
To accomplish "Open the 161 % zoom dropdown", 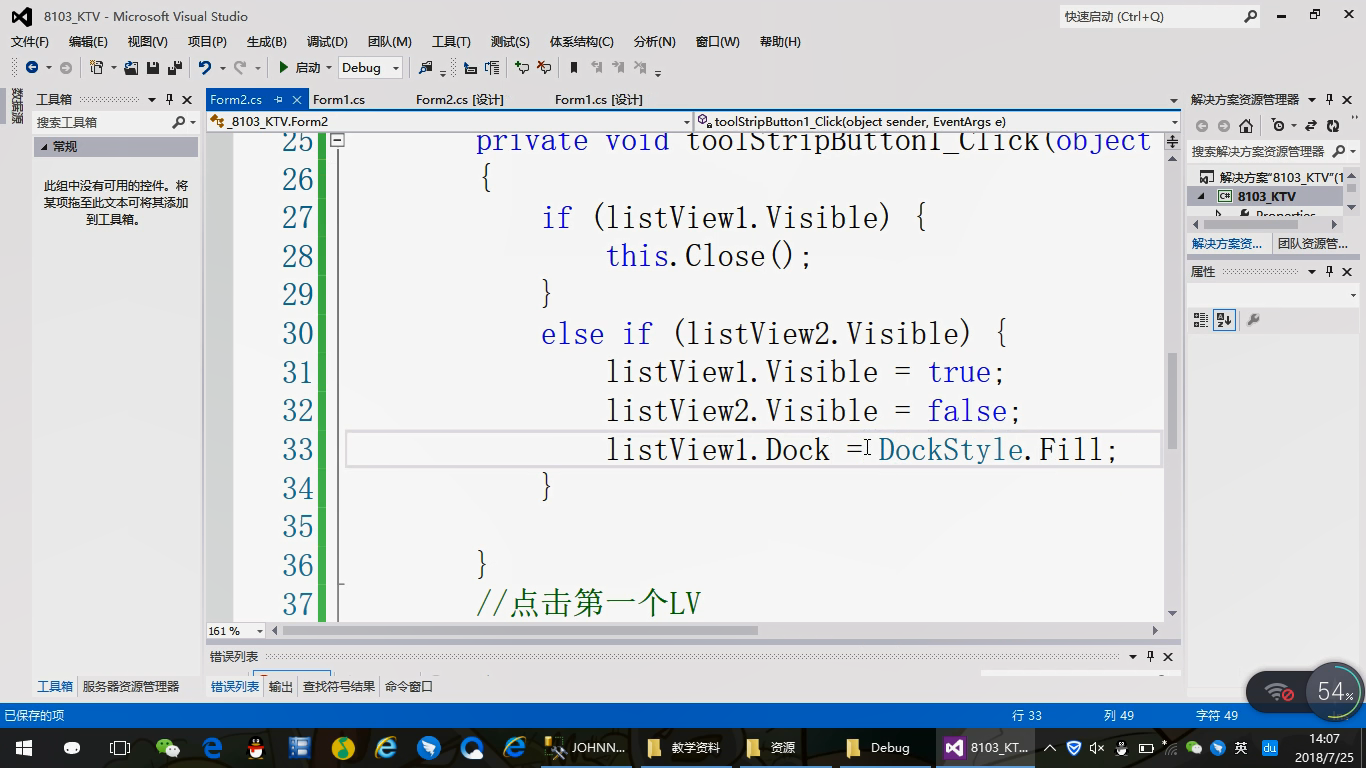I will (x=260, y=631).
